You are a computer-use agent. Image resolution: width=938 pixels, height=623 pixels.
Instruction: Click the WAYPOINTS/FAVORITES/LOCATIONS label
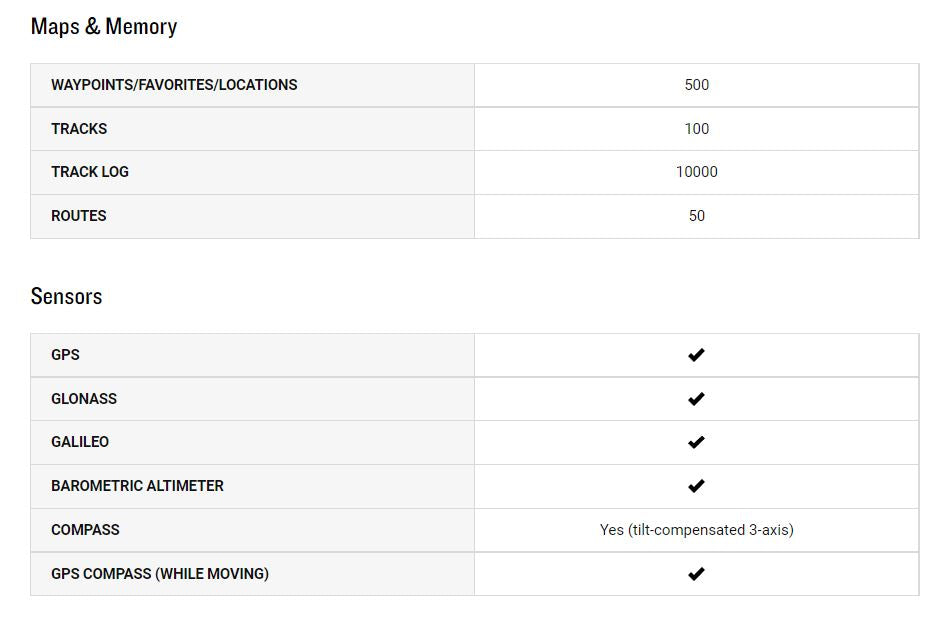174,85
